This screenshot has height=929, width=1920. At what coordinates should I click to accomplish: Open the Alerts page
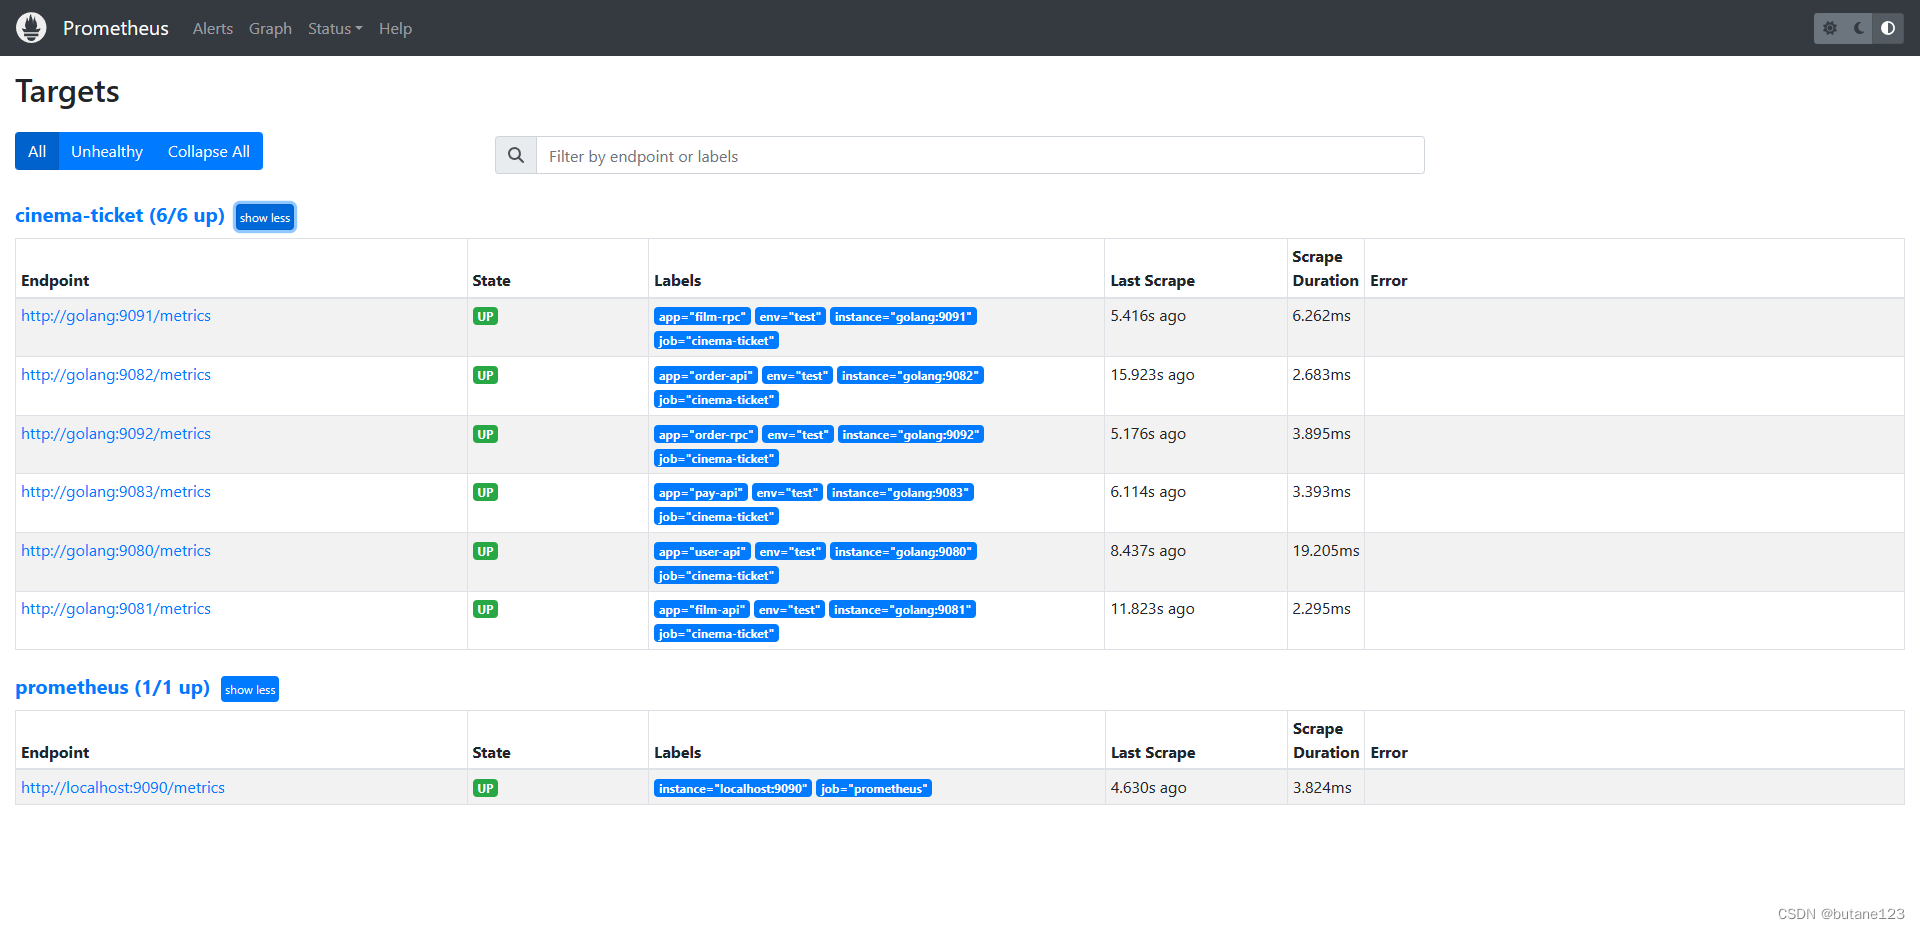tap(213, 29)
